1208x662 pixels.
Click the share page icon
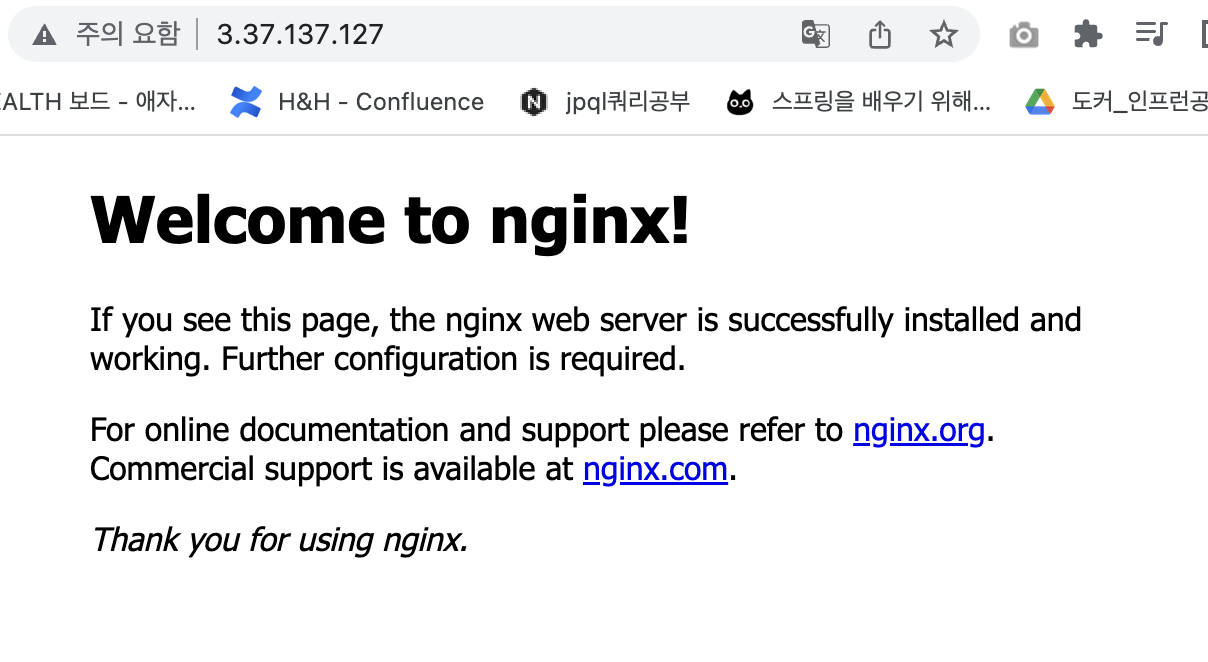pos(879,35)
